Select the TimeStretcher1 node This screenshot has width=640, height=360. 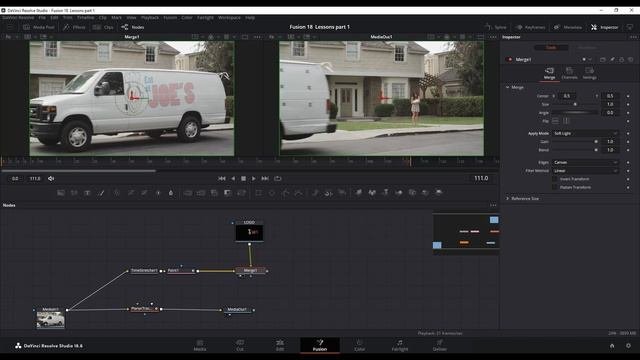tap(144, 271)
